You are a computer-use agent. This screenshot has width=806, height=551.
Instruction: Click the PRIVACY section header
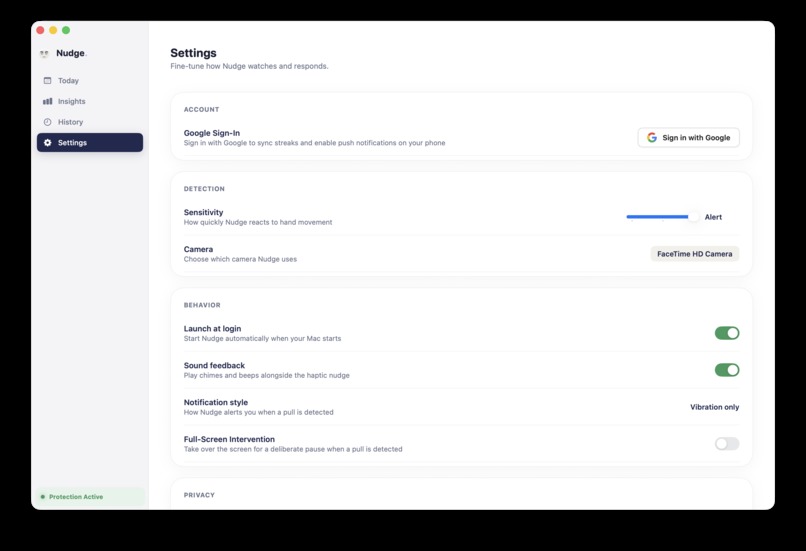(x=199, y=495)
